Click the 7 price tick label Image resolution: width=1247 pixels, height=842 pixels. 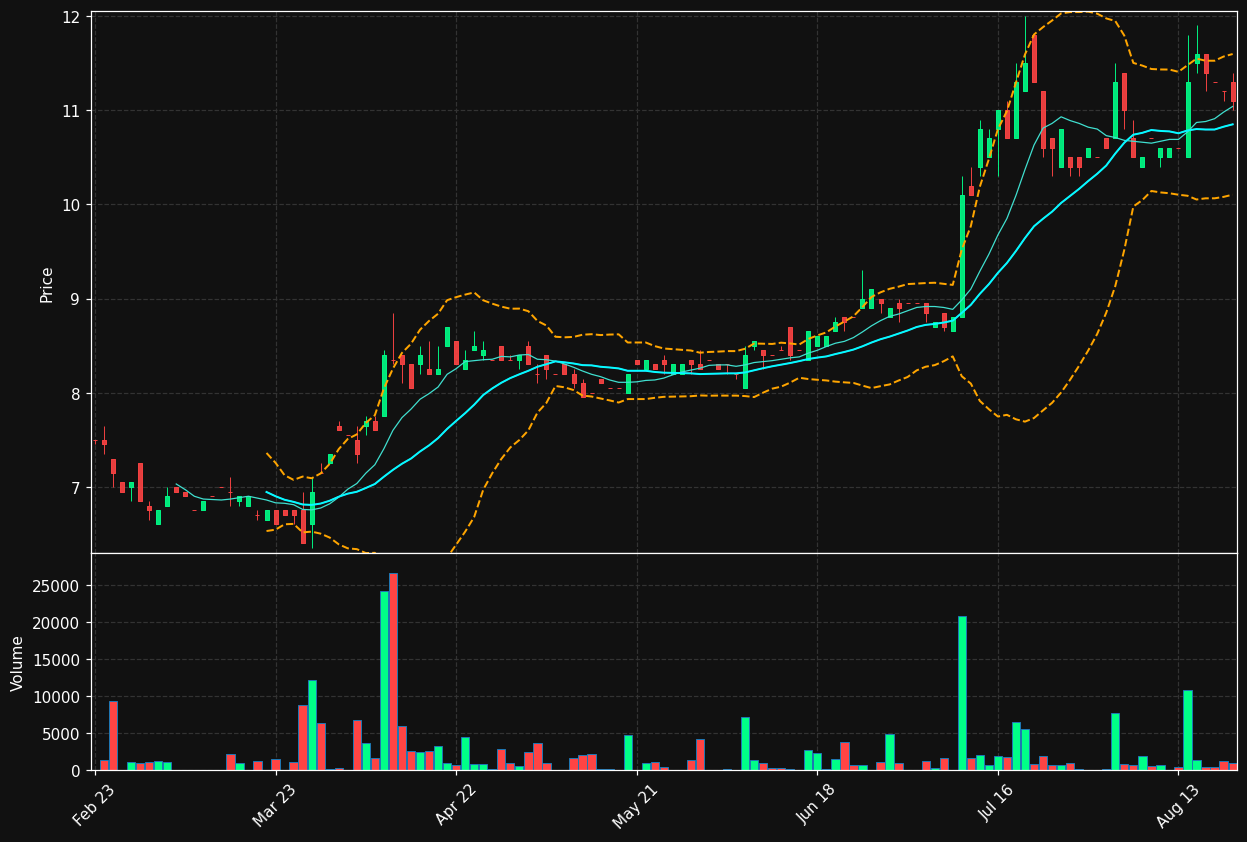pos(76,488)
